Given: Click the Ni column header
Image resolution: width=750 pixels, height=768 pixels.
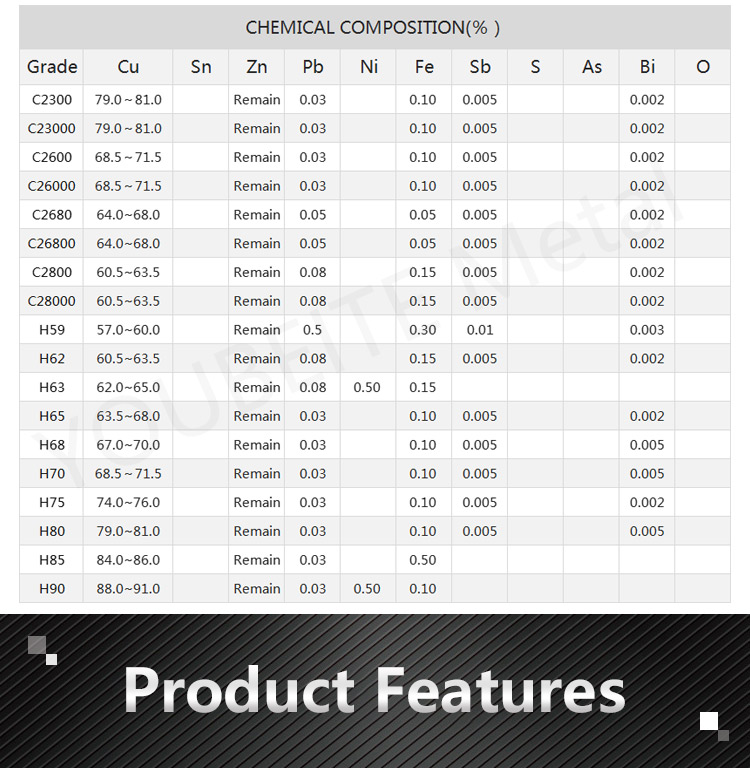Looking at the screenshot, I should pos(368,67).
